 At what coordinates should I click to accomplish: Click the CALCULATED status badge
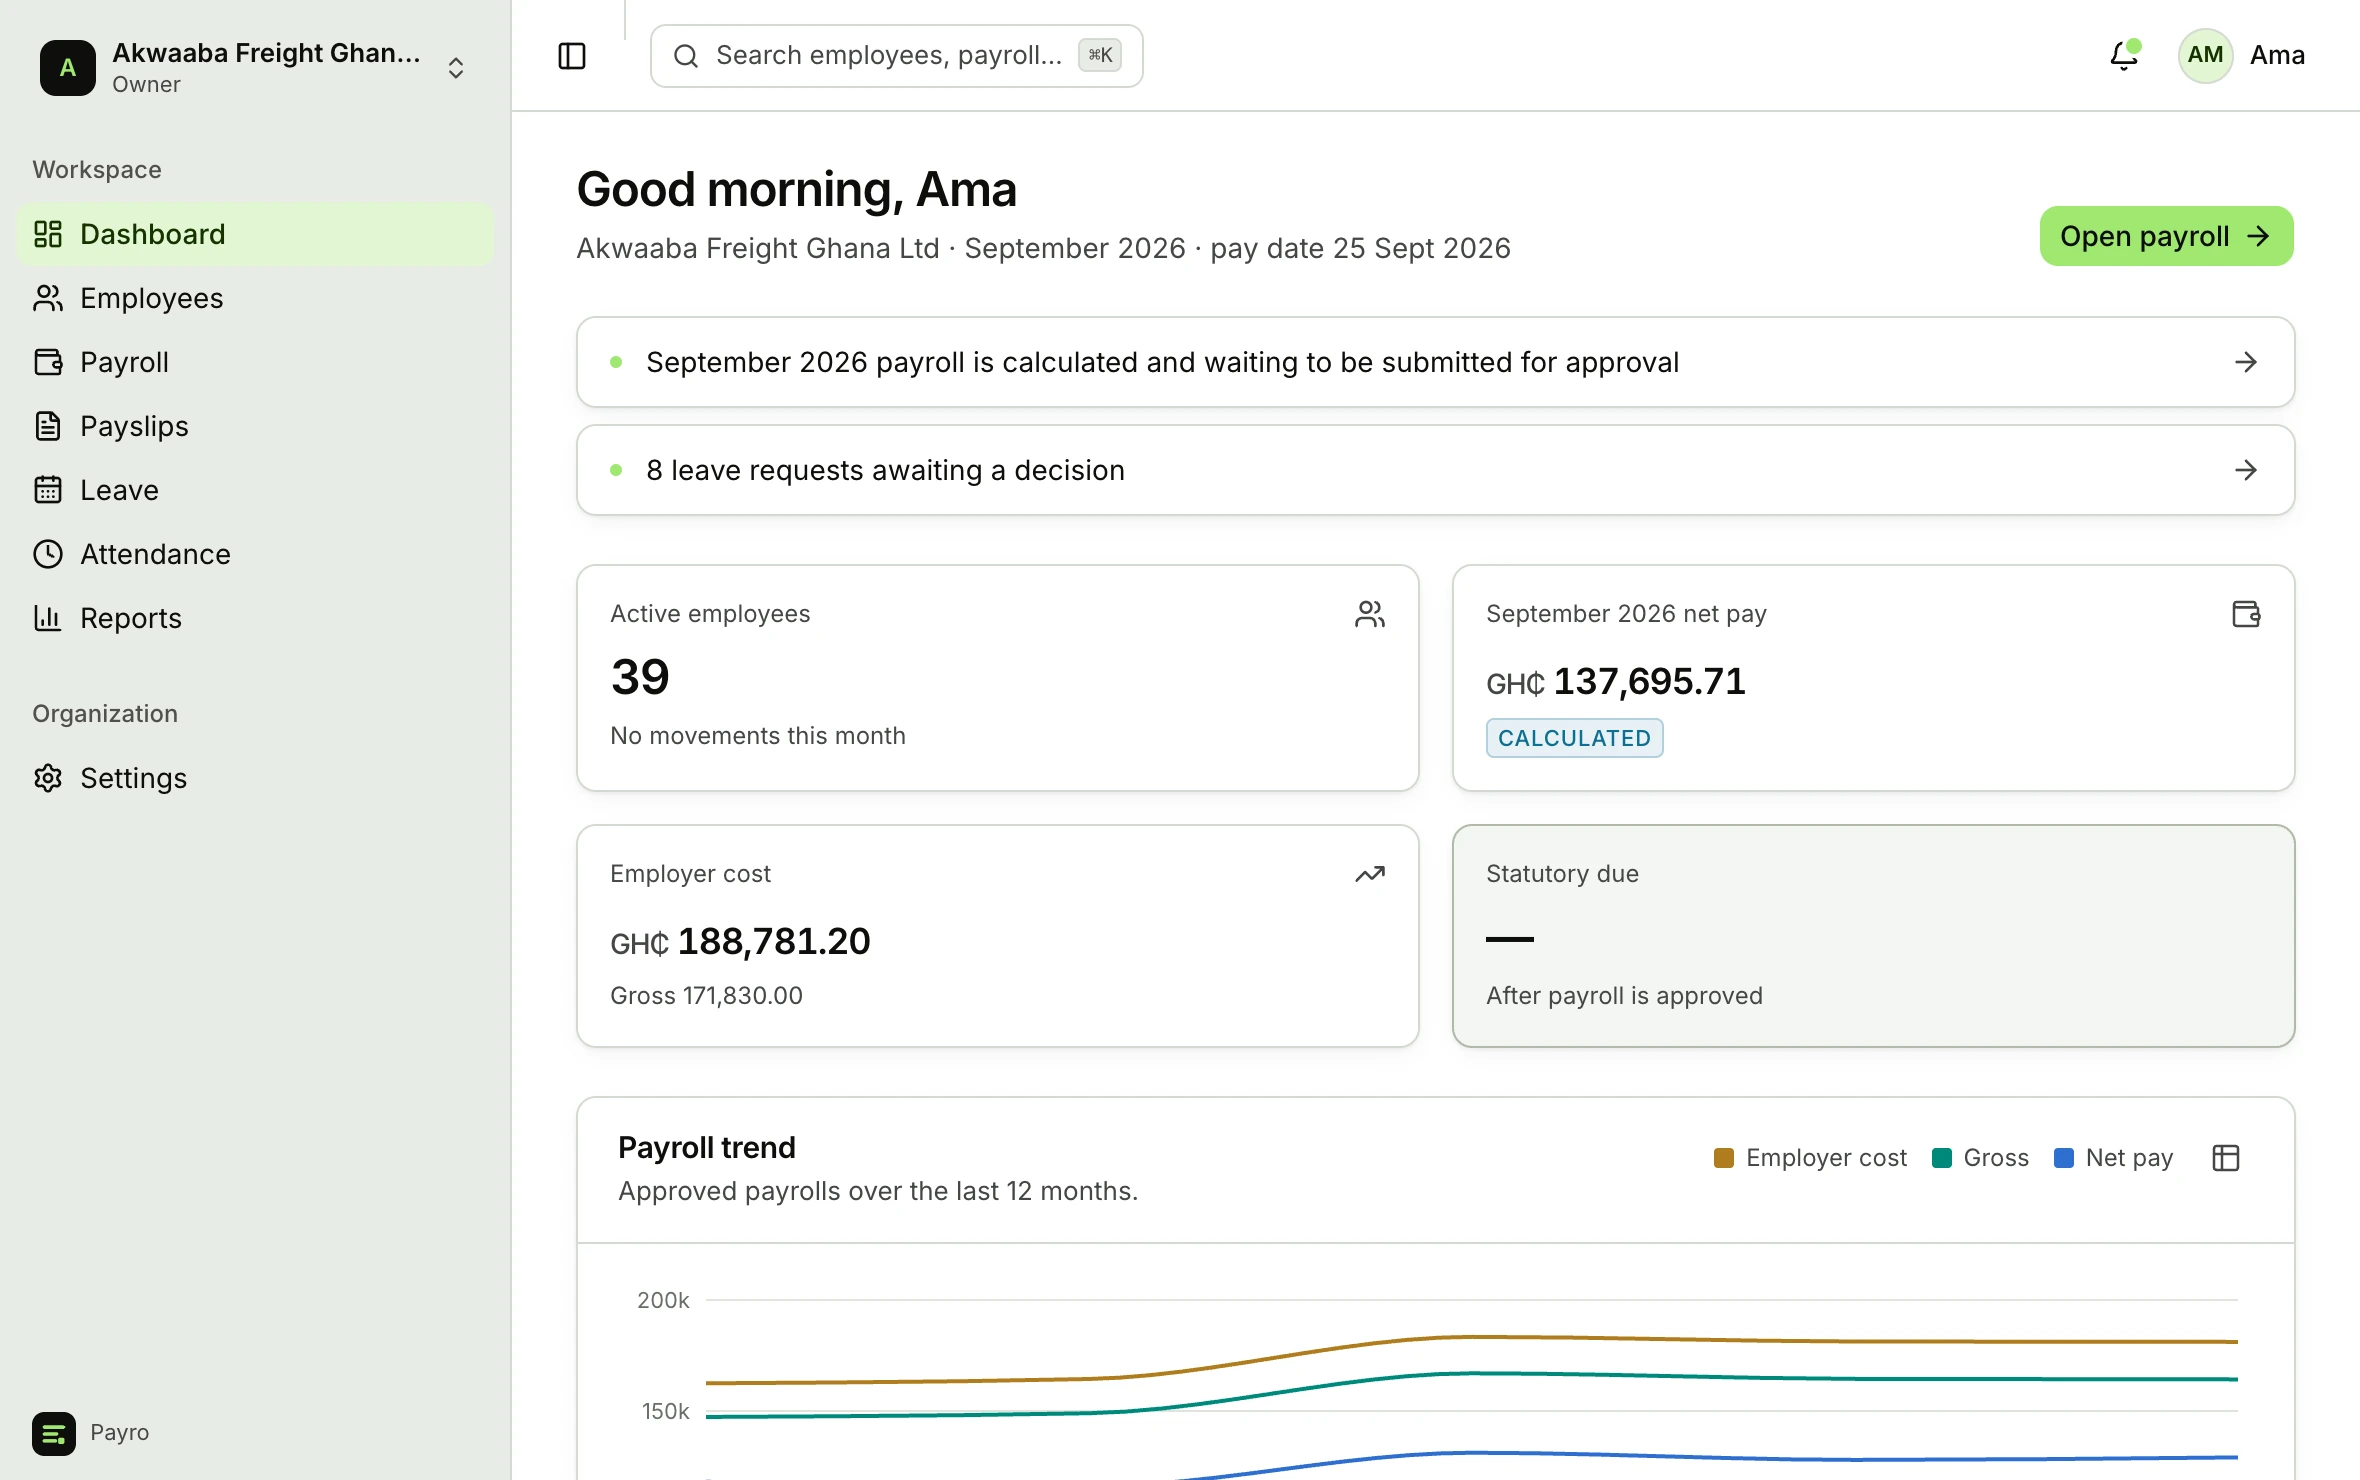1574,738
